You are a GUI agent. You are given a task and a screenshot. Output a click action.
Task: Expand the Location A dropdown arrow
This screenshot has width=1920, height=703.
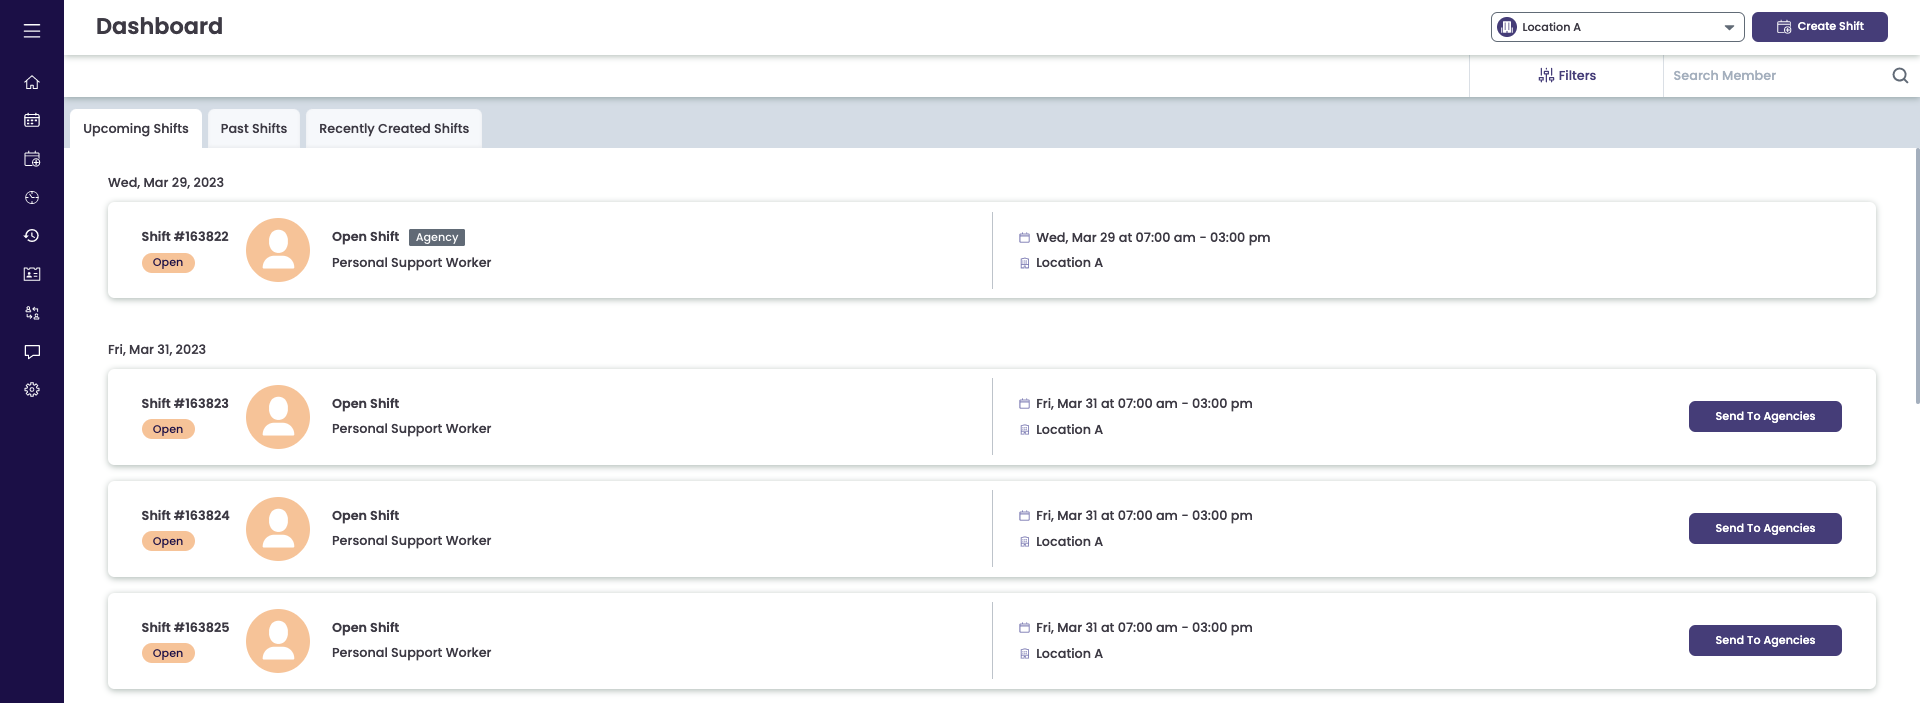point(1729,28)
